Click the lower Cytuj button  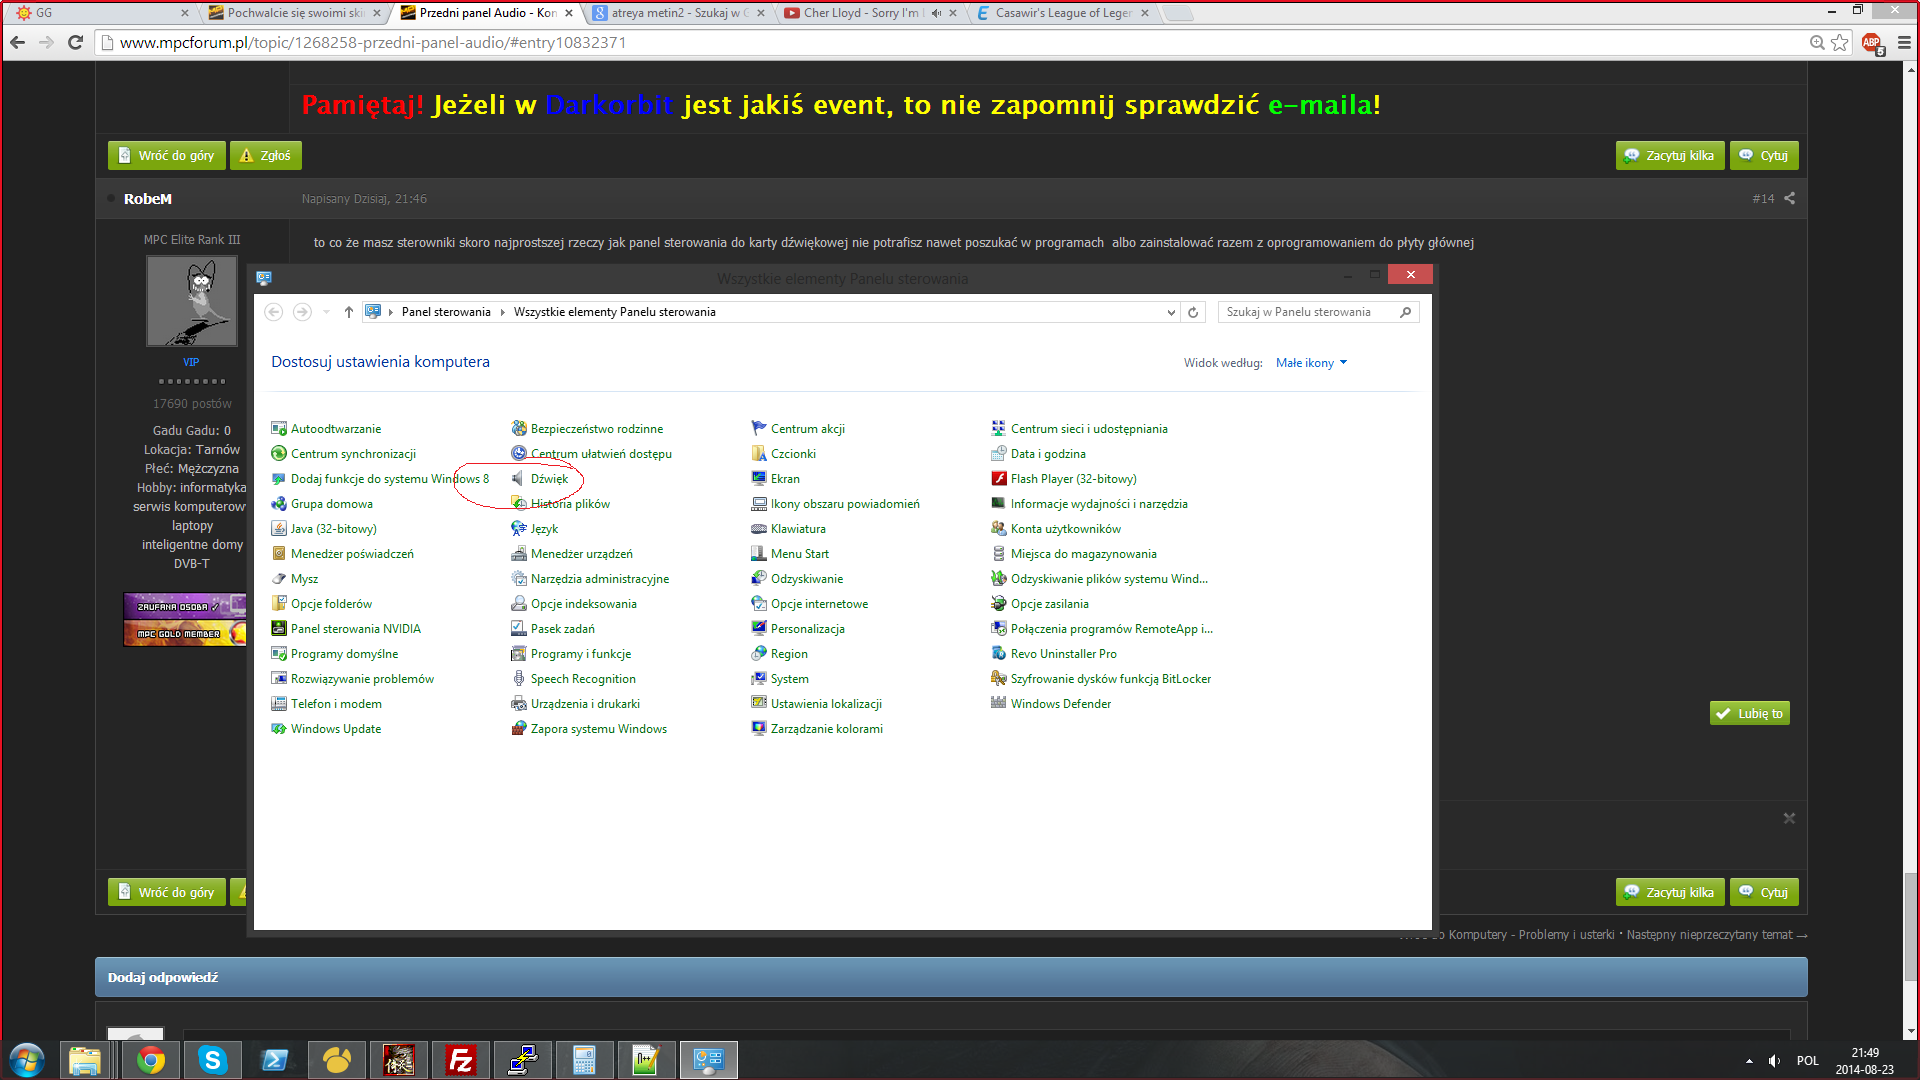(x=1764, y=892)
